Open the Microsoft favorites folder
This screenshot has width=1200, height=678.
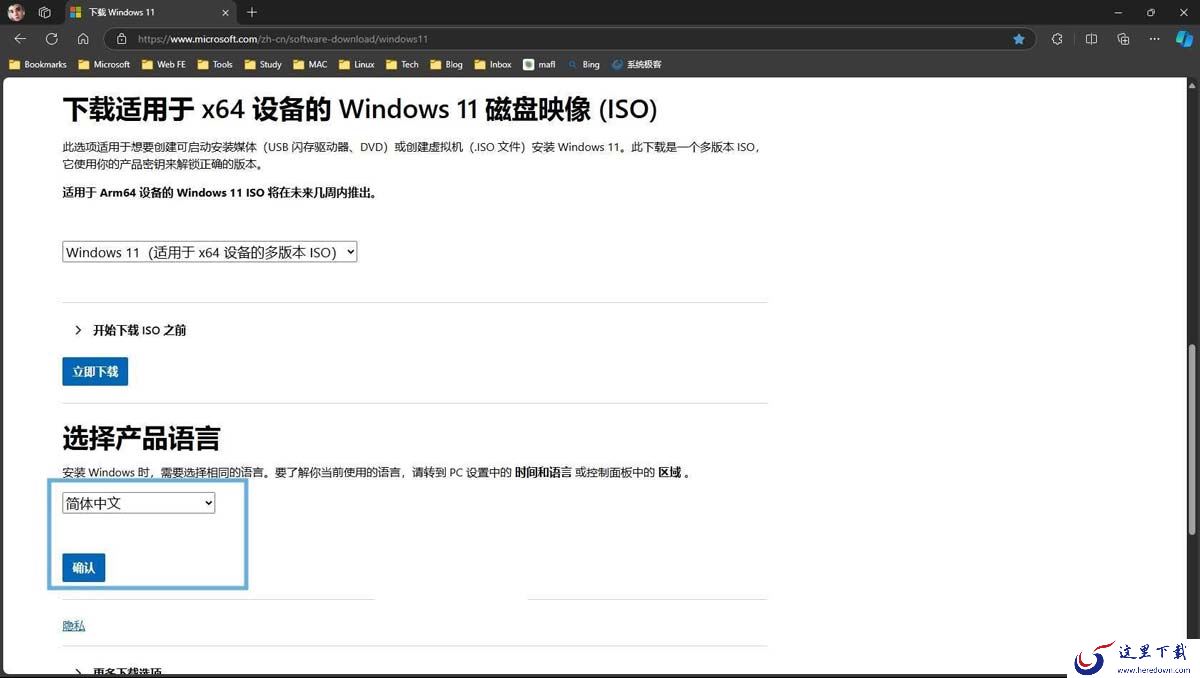(x=103, y=64)
